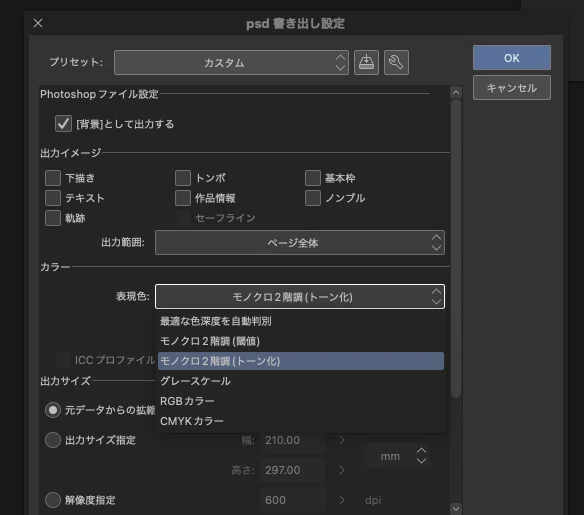Enable the 下描き checkbox
This screenshot has height=515, width=584.
coord(53,178)
